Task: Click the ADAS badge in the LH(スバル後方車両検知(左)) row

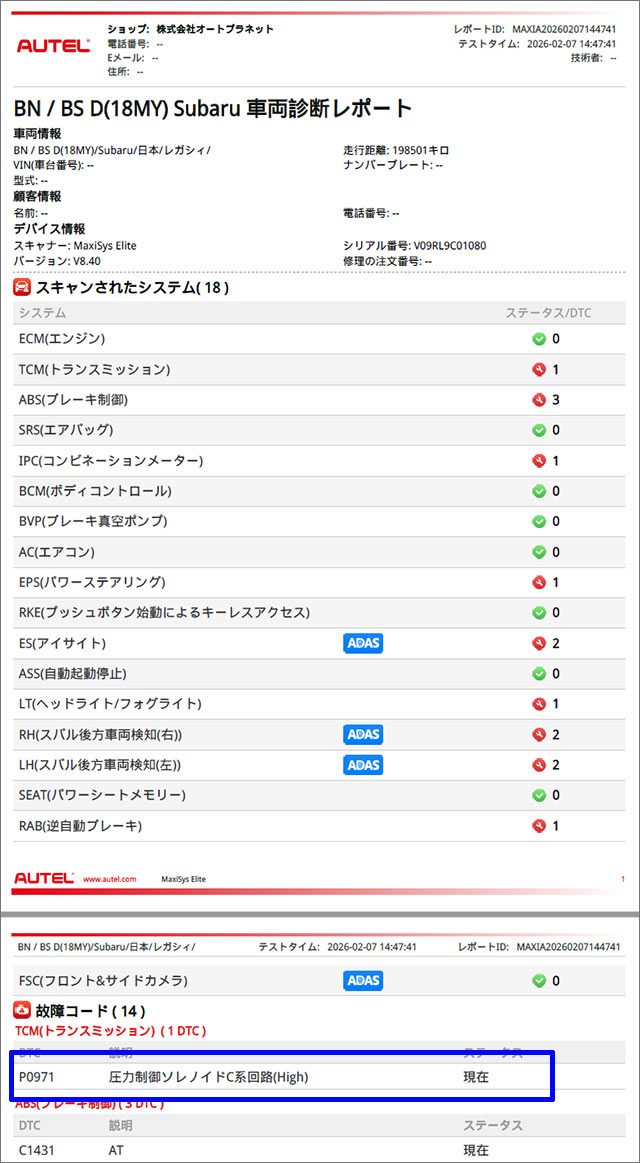Action: click(363, 765)
